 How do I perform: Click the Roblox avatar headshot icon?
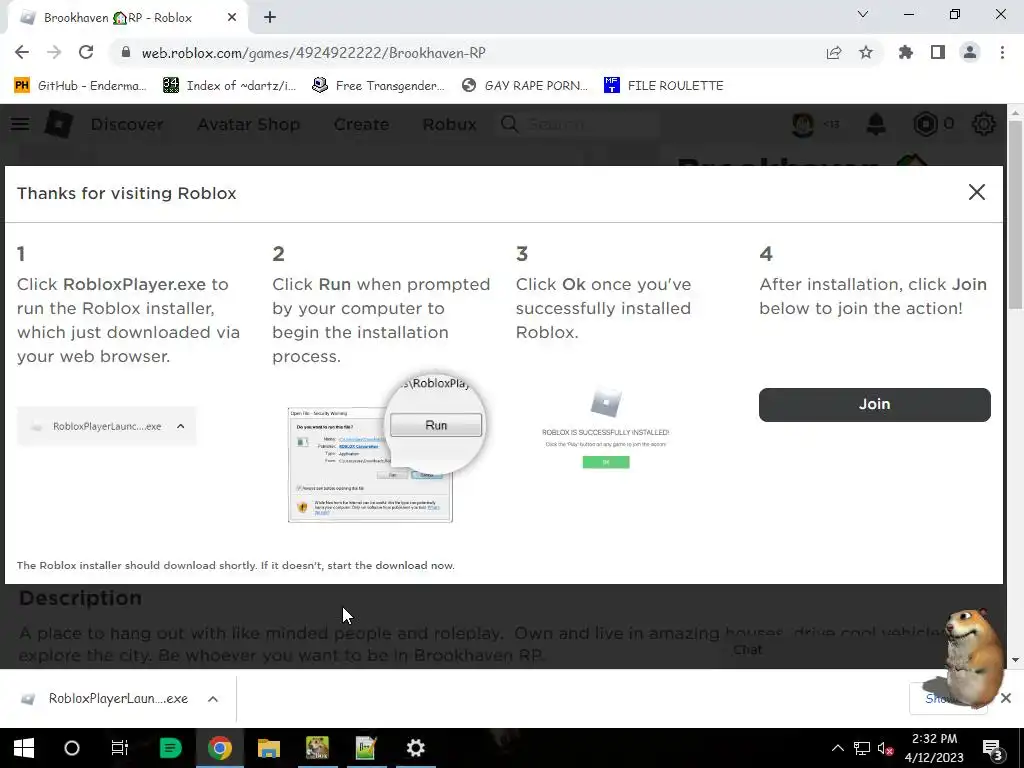click(803, 123)
